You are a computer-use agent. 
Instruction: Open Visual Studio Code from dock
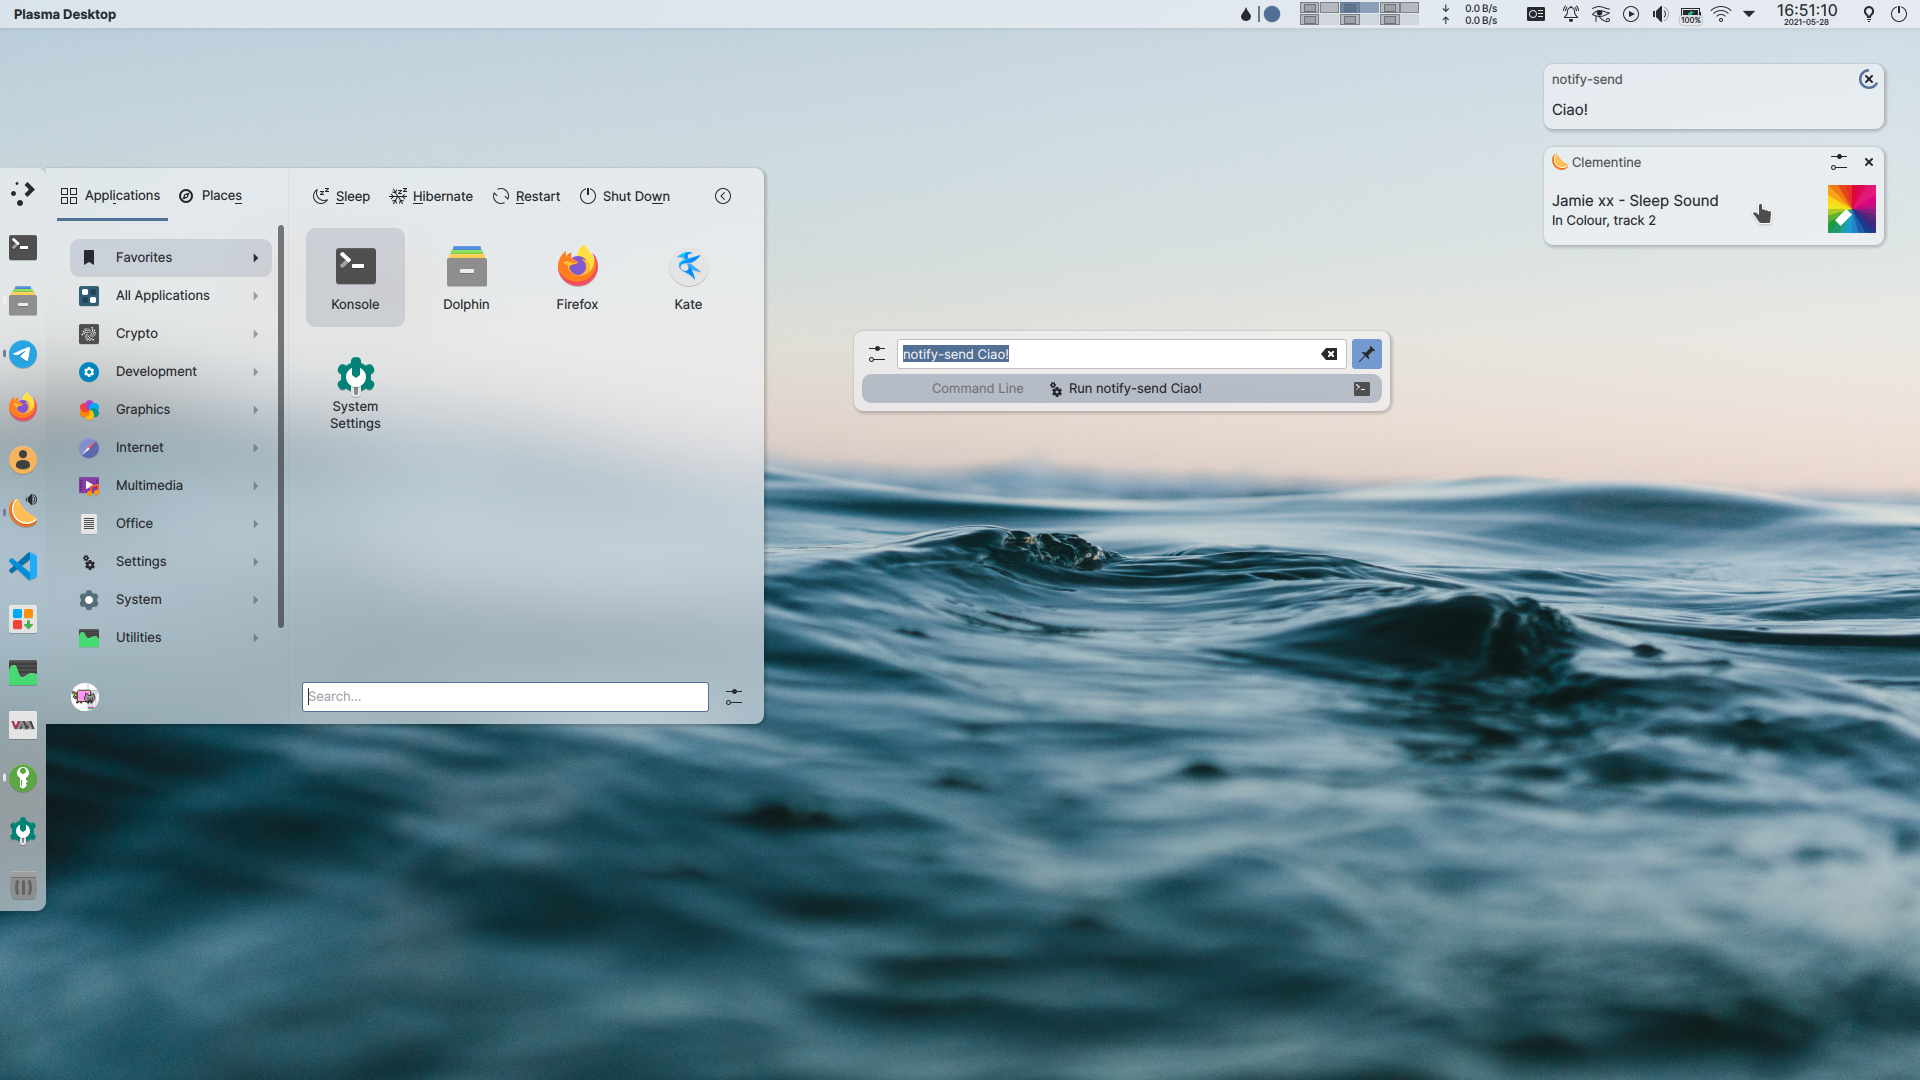tap(23, 566)
